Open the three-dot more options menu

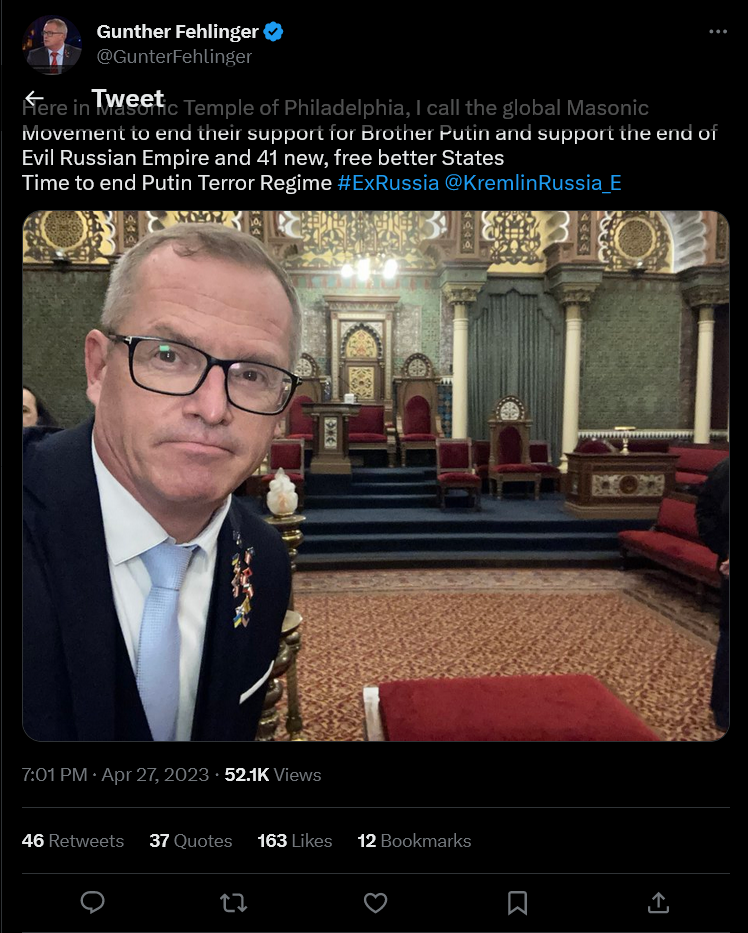coord(718,32)
